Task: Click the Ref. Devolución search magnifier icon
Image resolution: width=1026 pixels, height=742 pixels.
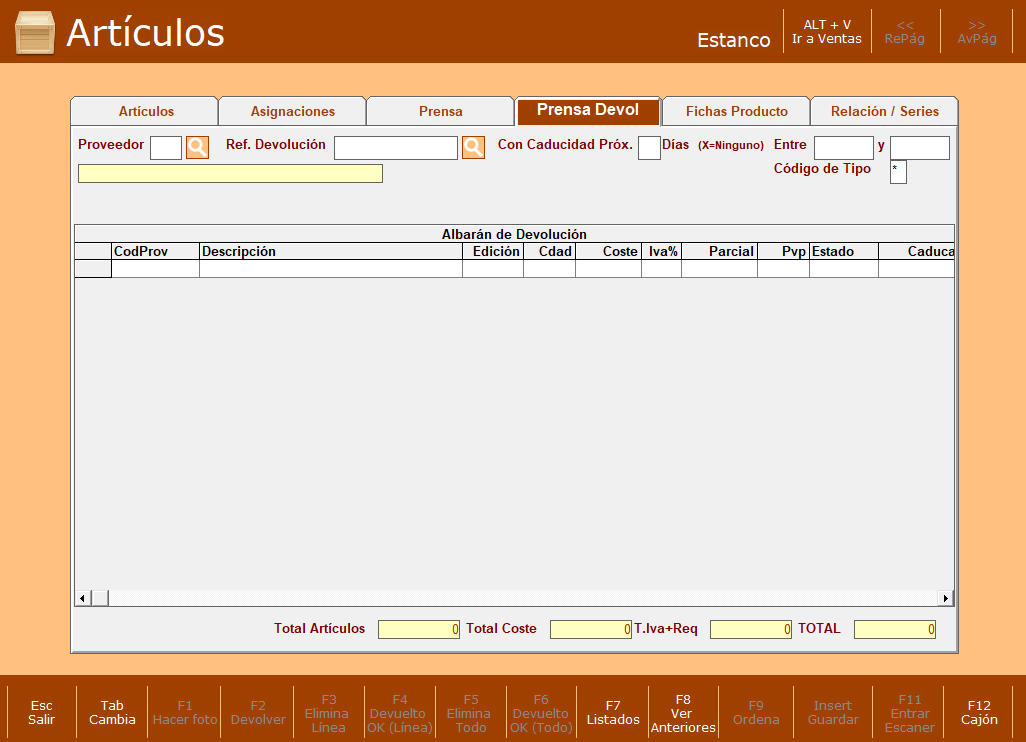Action: click(473, 147)
